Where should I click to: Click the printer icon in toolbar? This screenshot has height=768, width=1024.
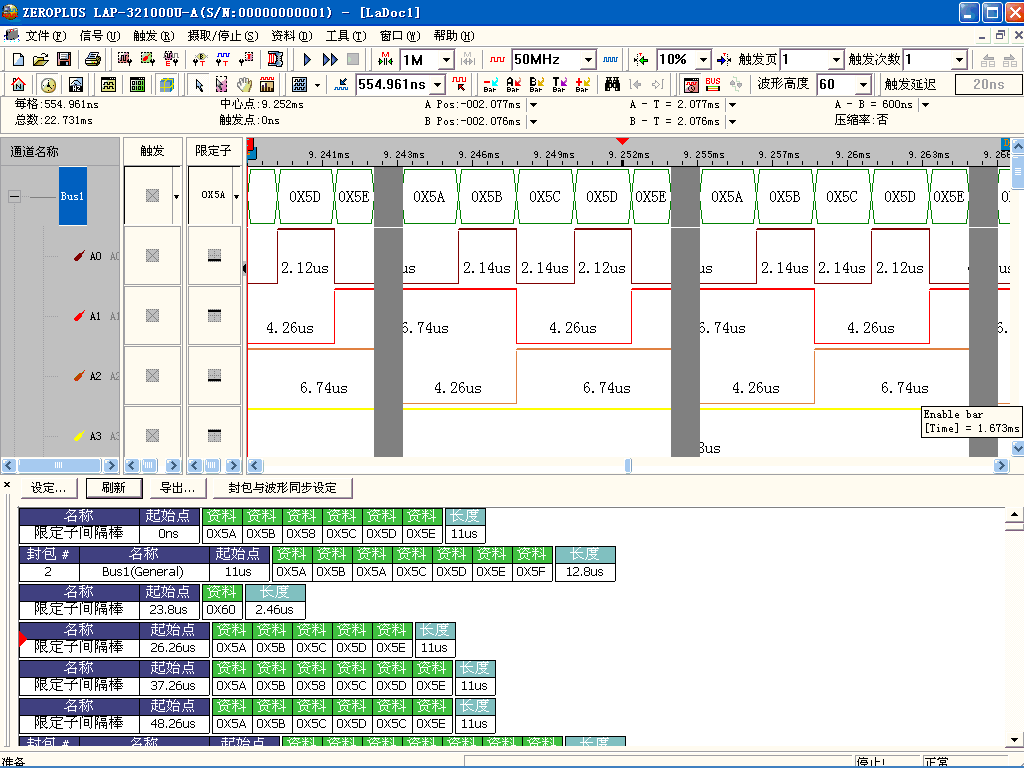click(92, 60)
